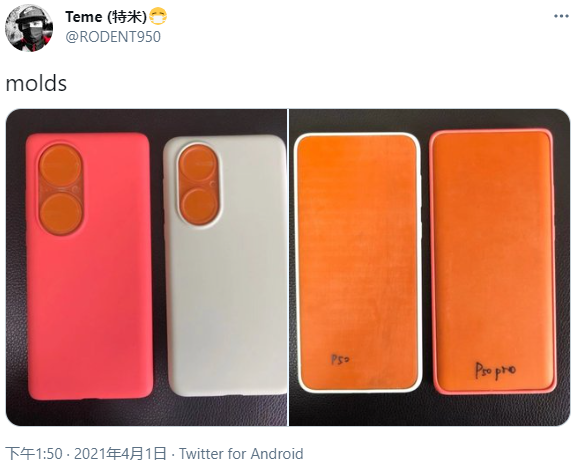Open the display name Teme (特米)

point(106,17)
